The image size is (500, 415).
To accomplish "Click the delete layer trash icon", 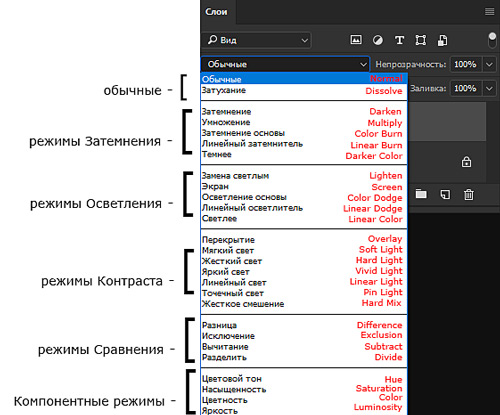I will pos(469,194).
